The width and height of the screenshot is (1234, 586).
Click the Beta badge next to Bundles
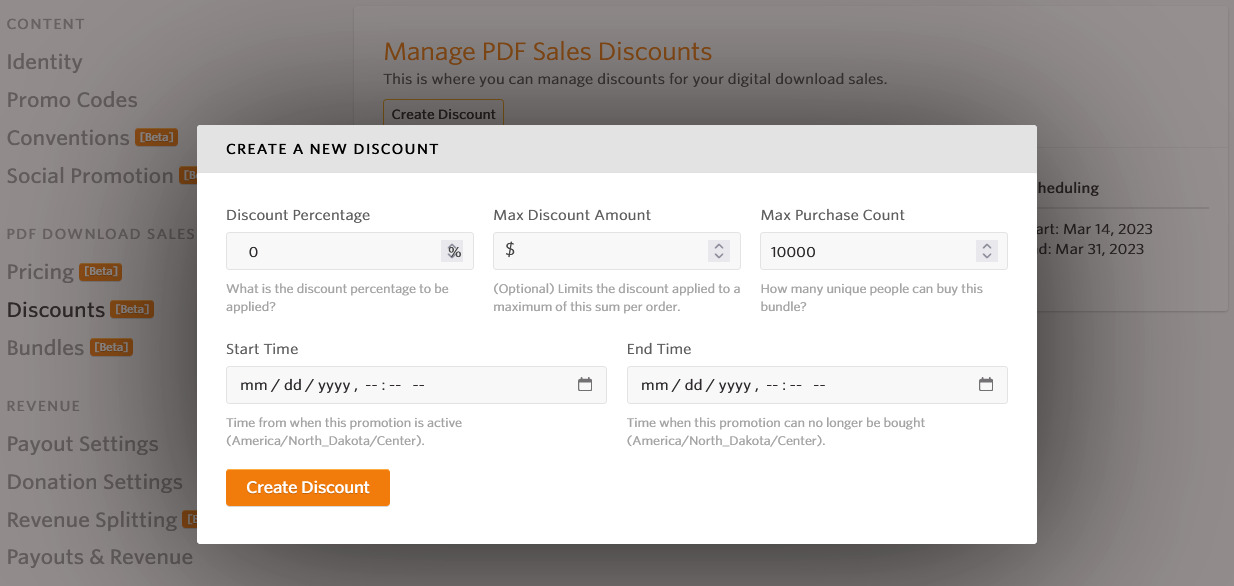pos(111,348)
